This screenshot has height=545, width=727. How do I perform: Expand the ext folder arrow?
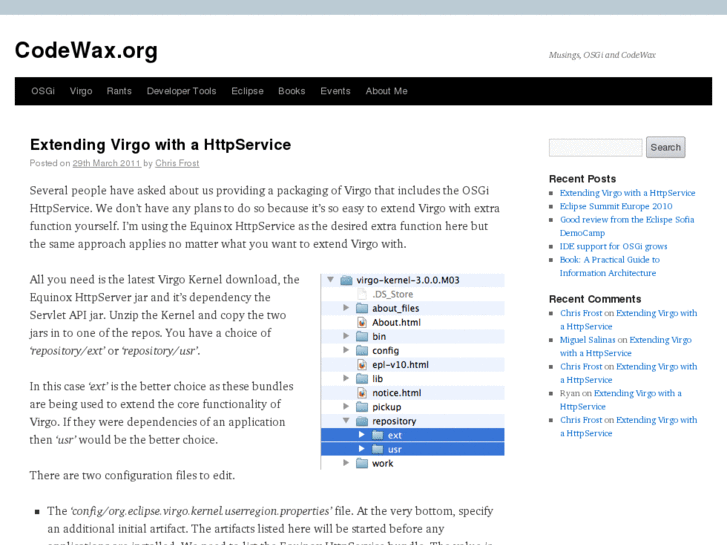pos(362,435)
